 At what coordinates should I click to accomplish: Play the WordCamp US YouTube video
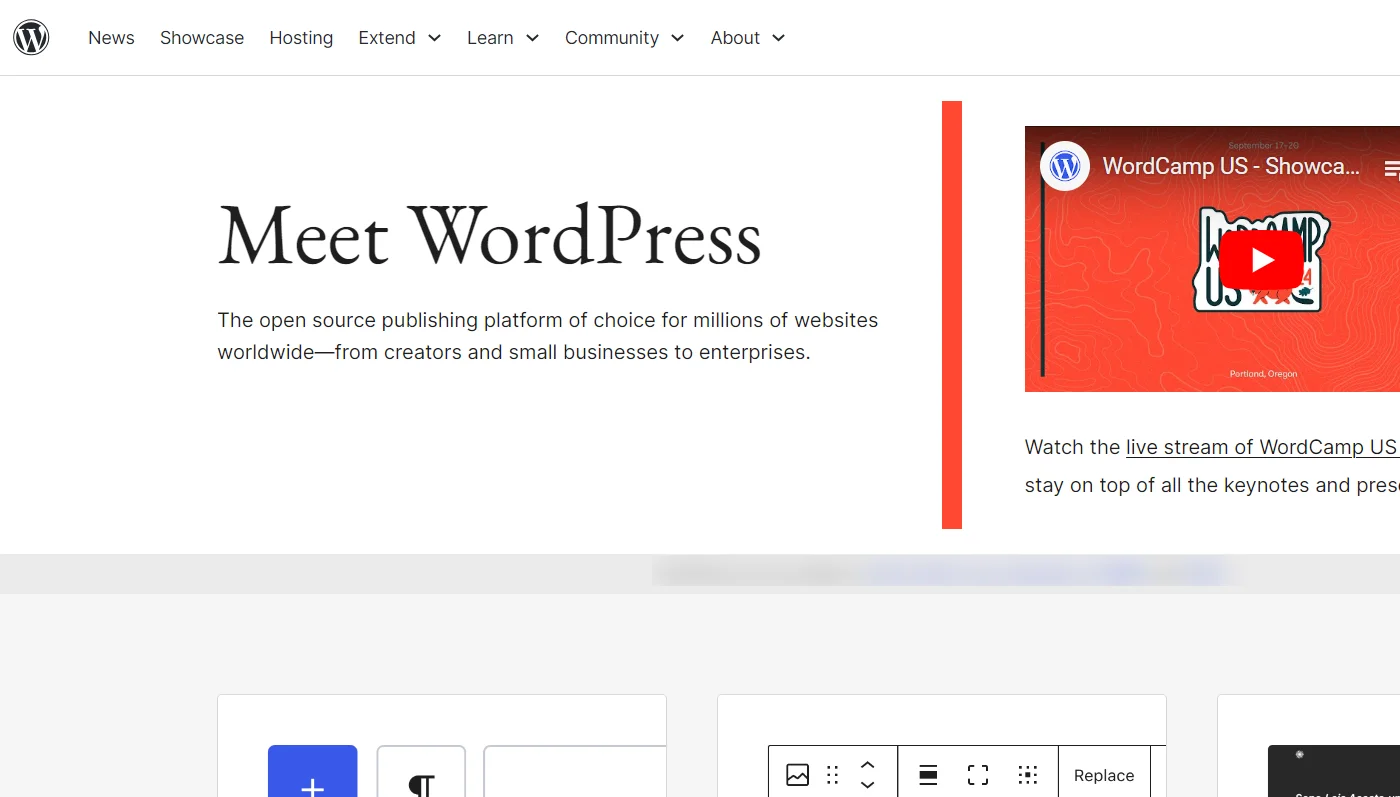(x=1261, y=260)
